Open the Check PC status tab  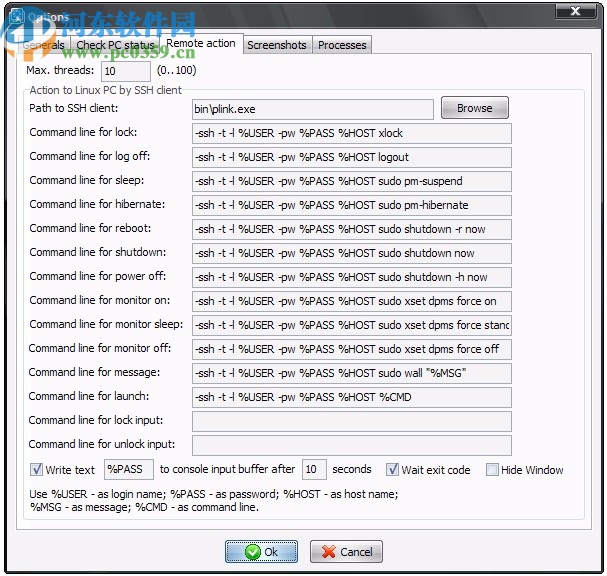coord(115,45)
